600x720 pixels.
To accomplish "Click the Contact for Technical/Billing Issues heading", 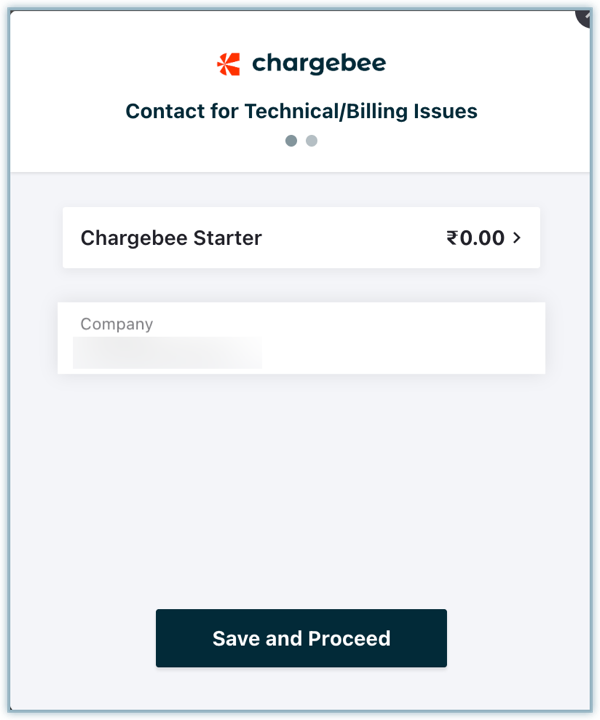I will pyautogui.click(x=301, y=111).
